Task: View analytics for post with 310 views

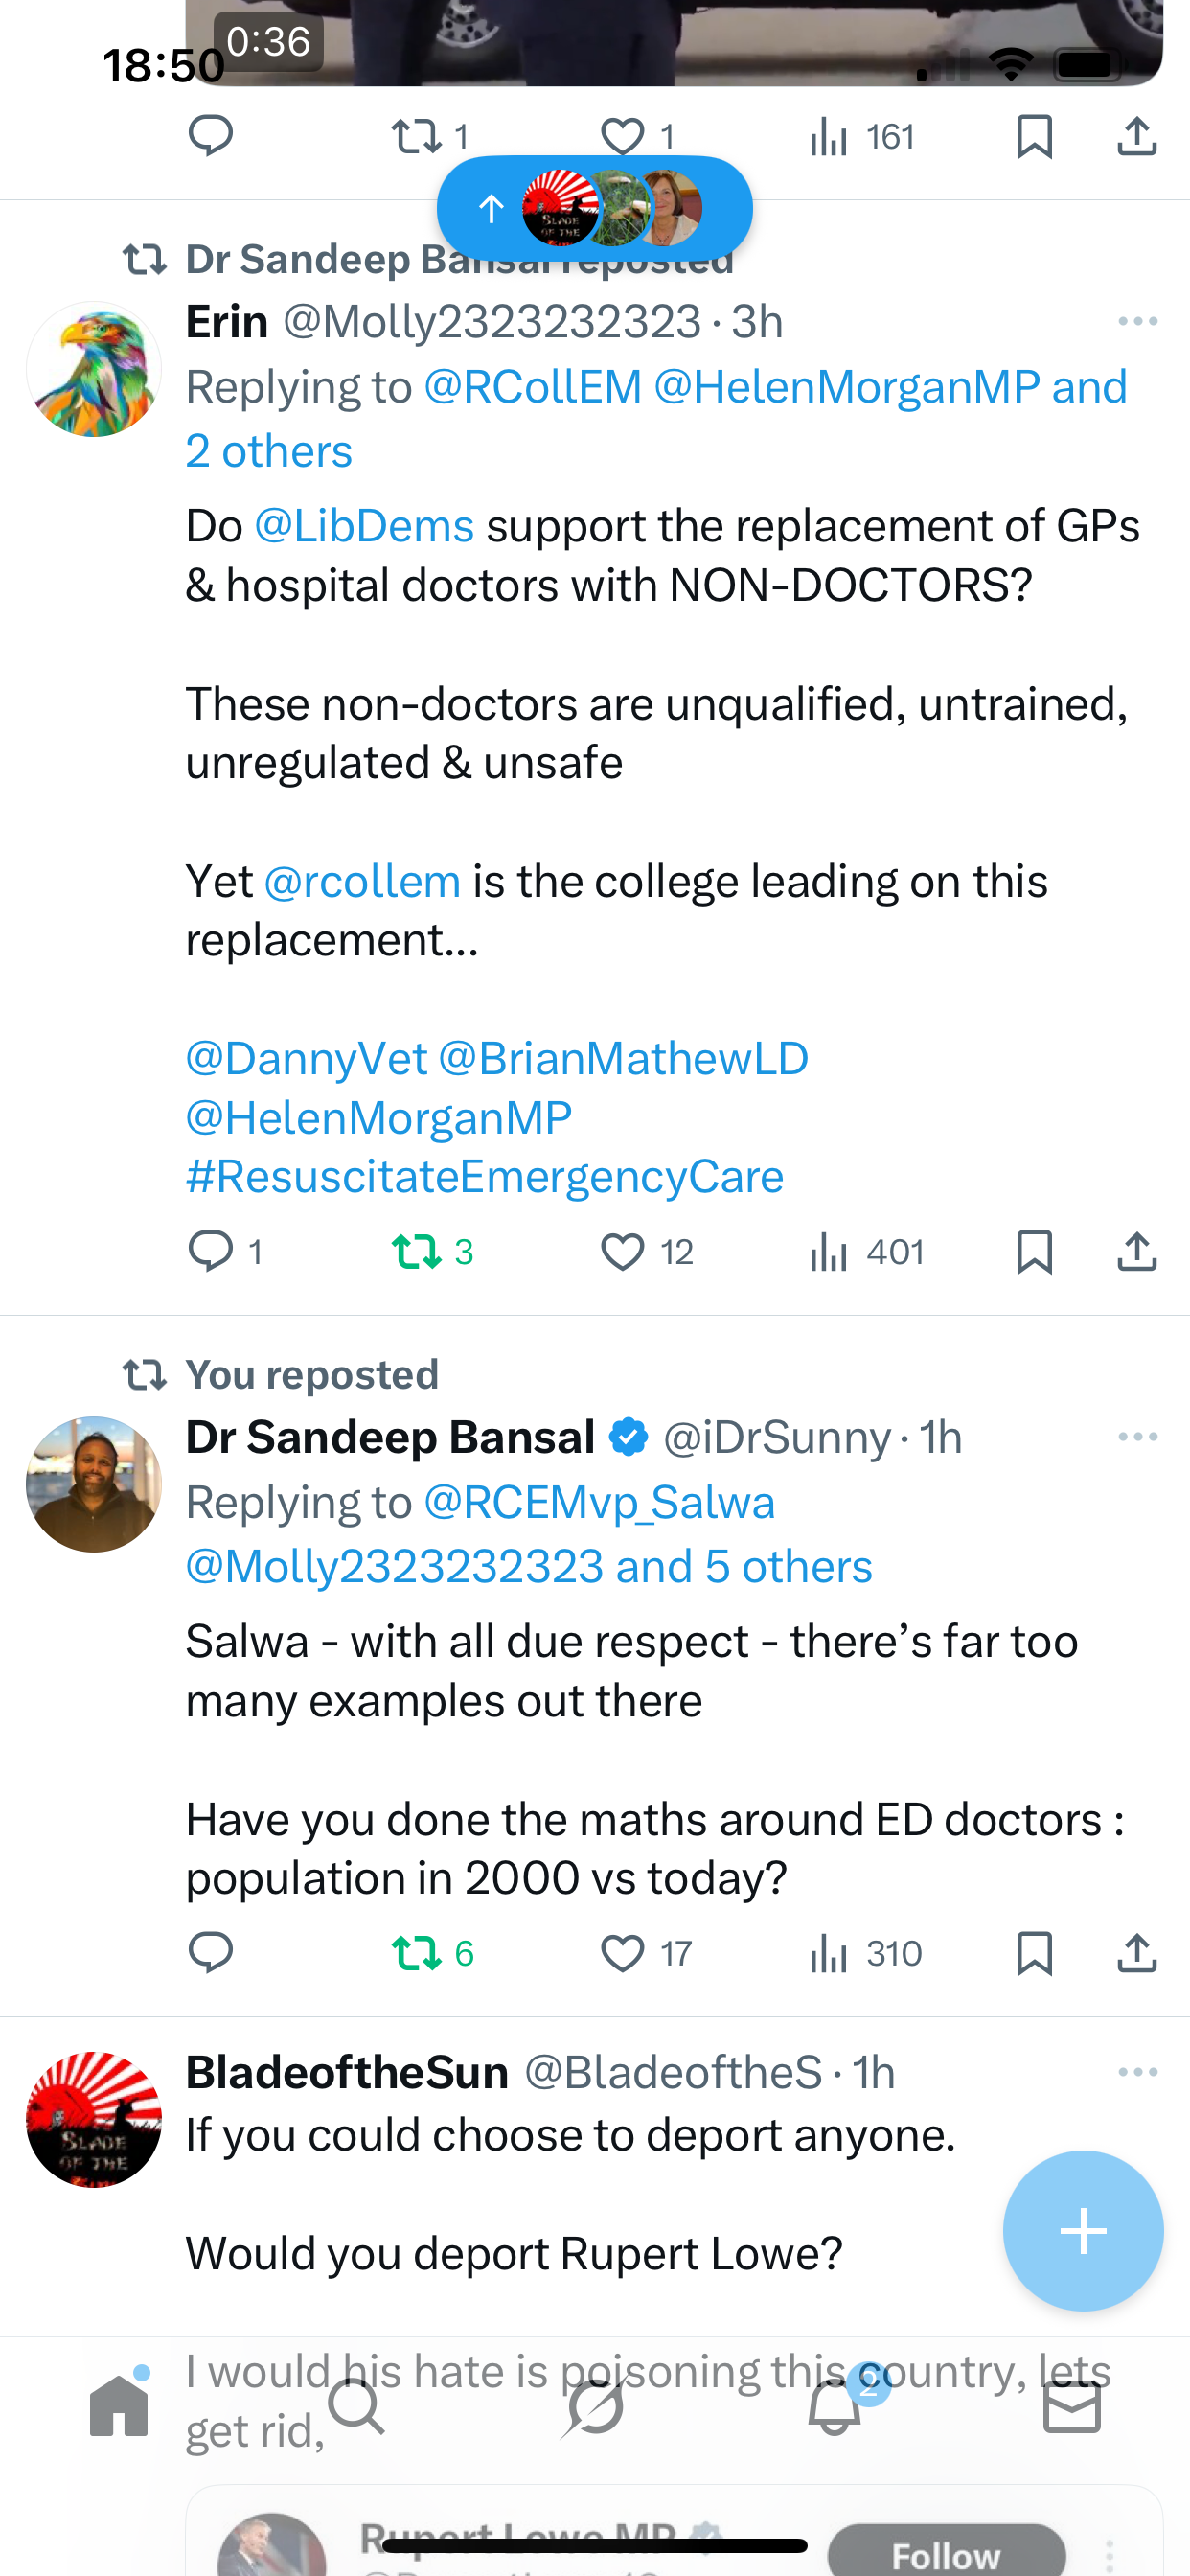Action: [x=865, y=1953]
